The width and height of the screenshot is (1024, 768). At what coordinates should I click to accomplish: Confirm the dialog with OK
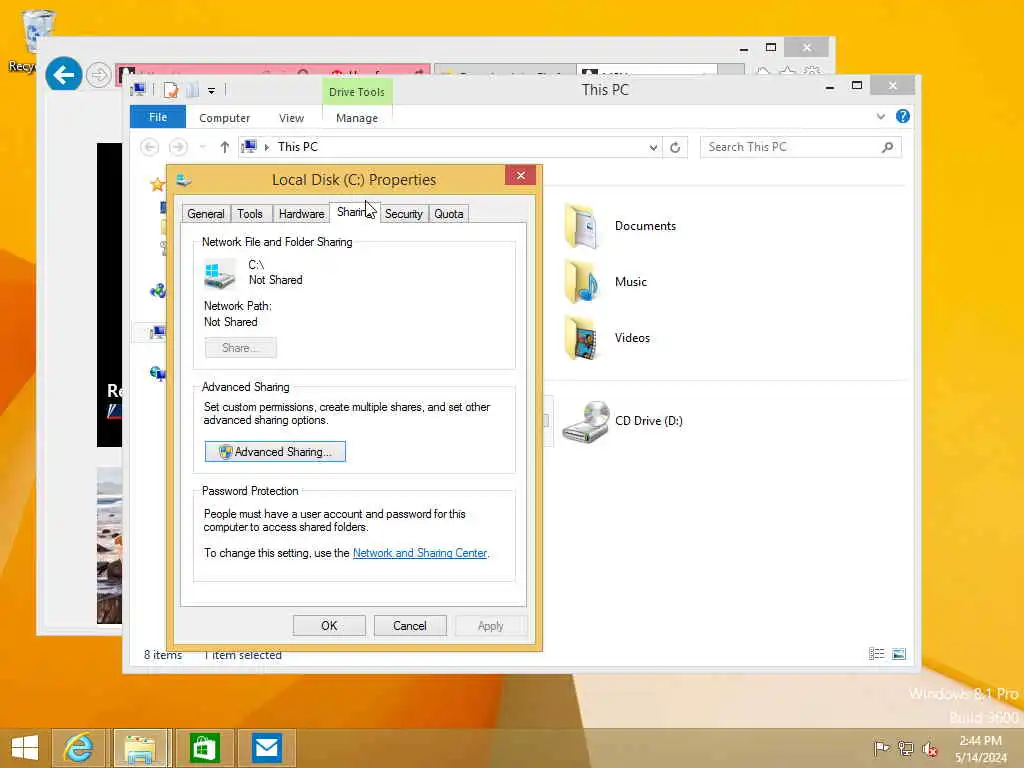329,626
